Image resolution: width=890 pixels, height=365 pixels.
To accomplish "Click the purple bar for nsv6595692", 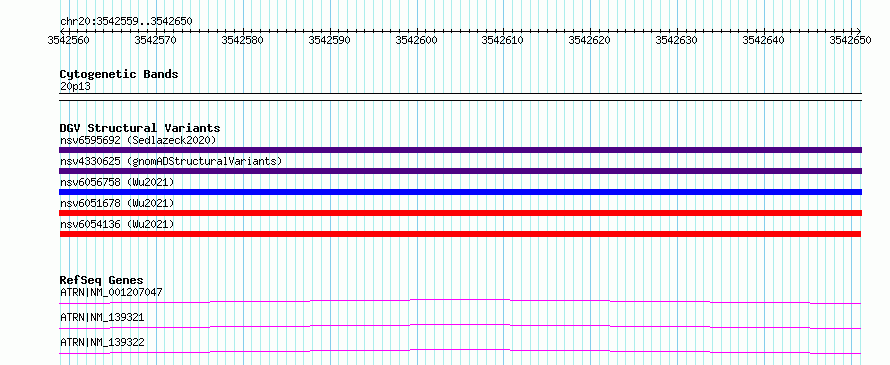I will pyautogui.click(x=460, y=150).
